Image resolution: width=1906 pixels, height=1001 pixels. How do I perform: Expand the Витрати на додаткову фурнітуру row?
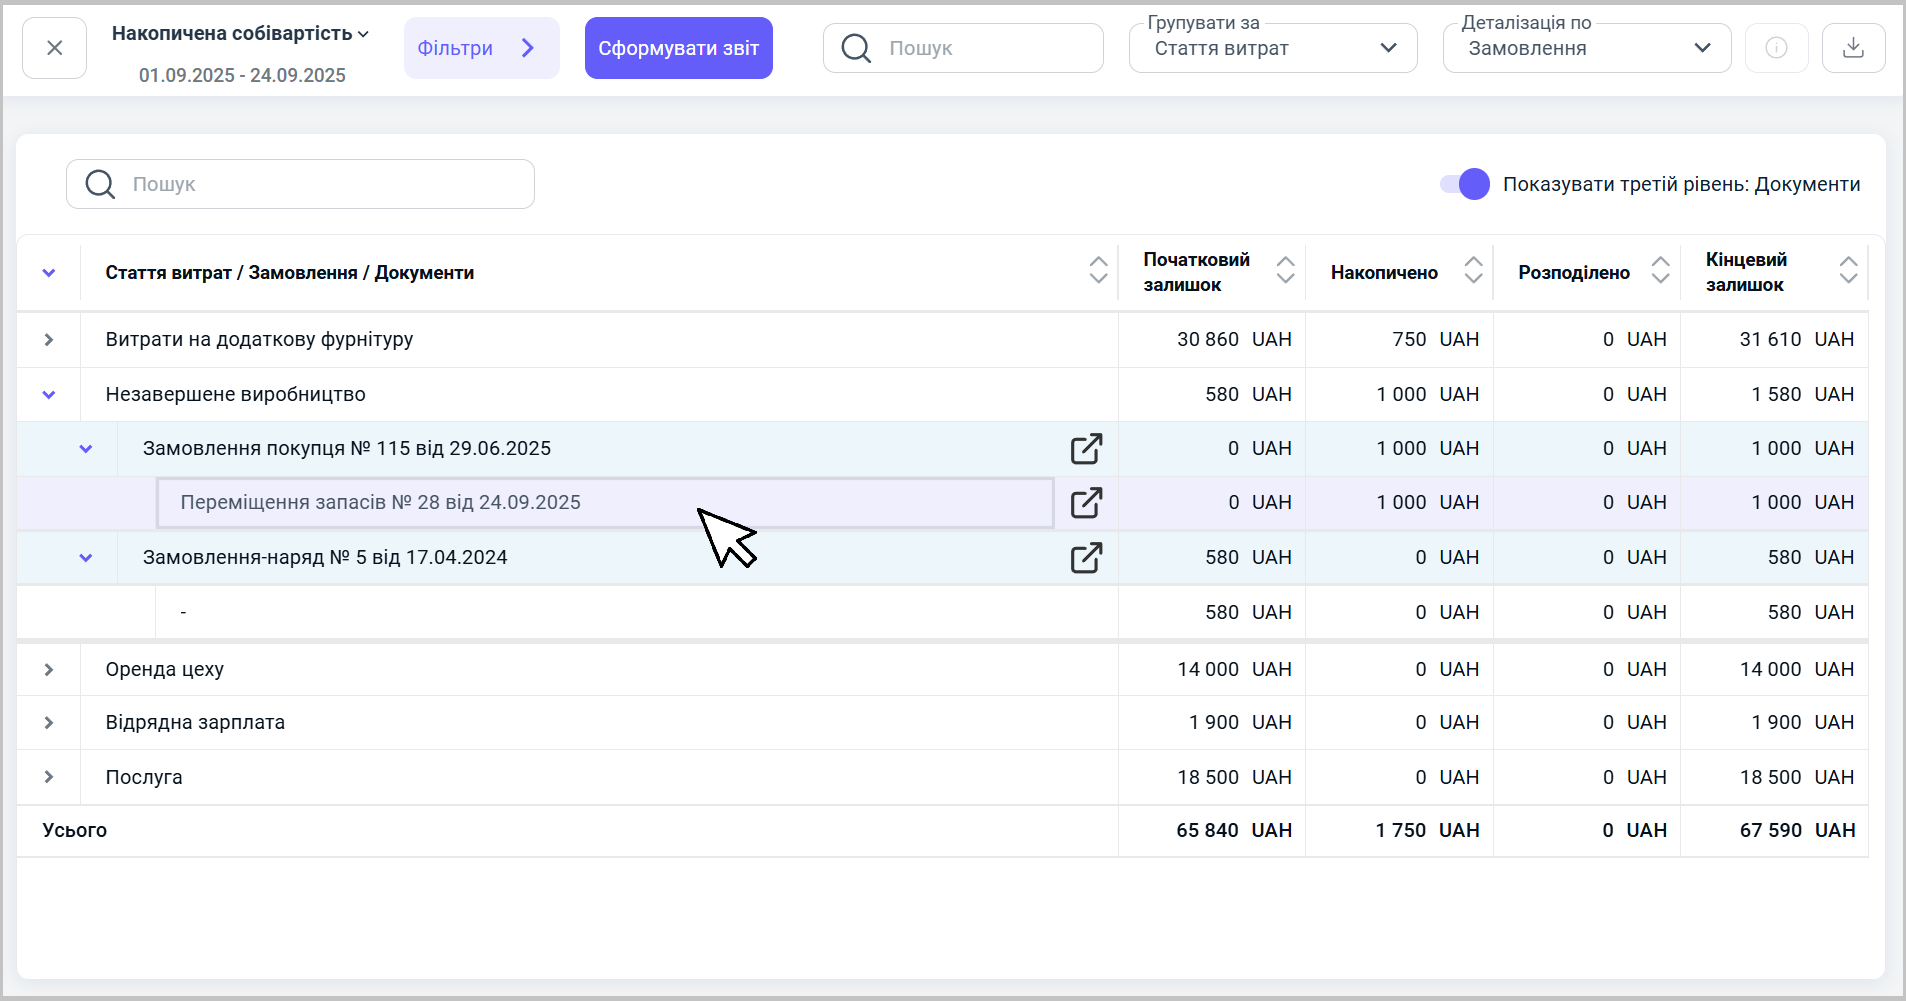[49, 340]
